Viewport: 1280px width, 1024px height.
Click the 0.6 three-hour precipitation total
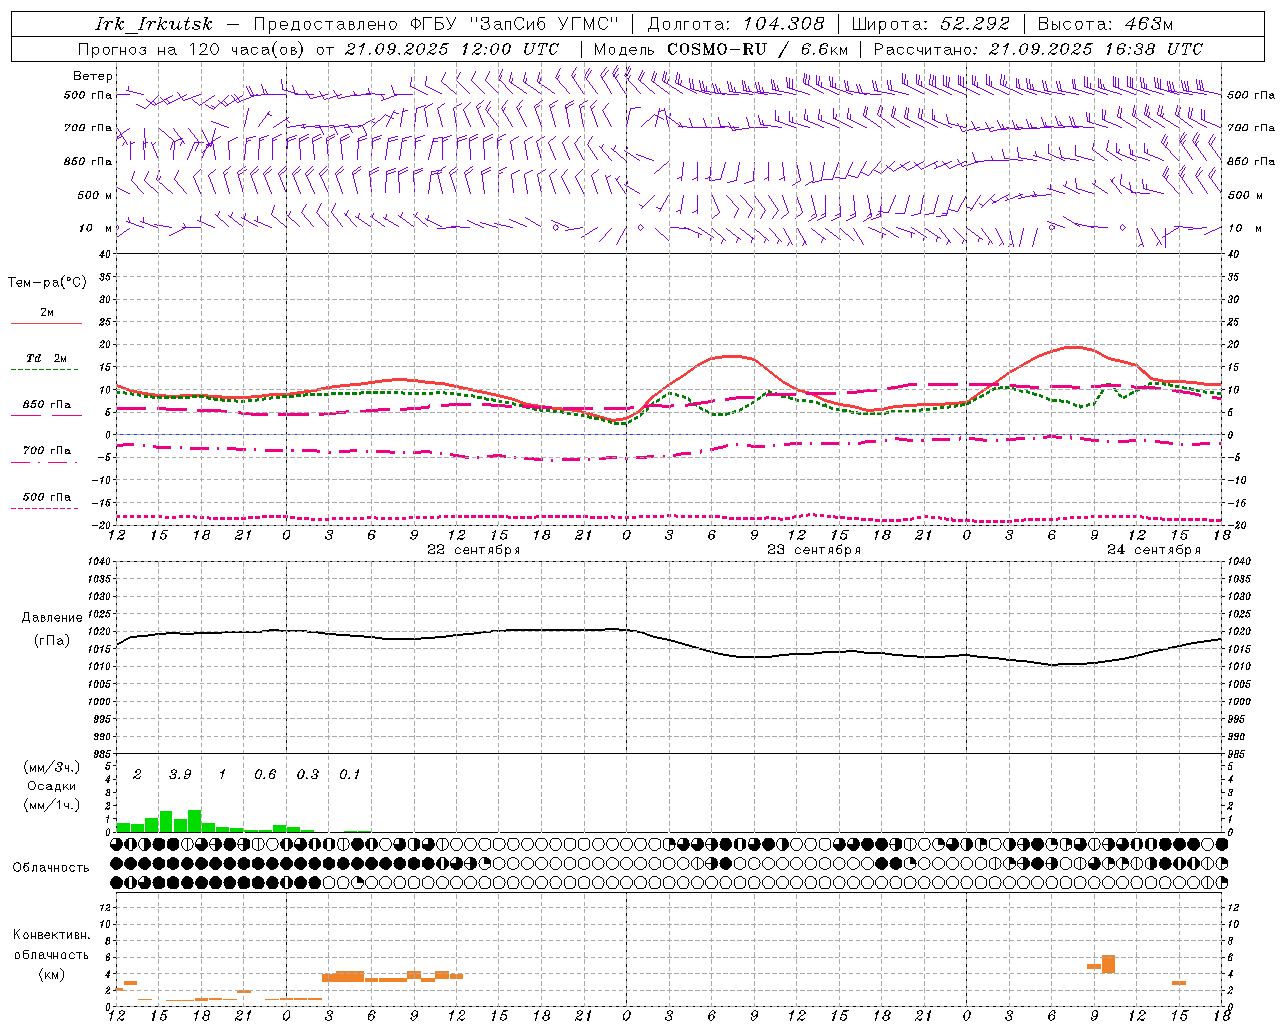265,774
